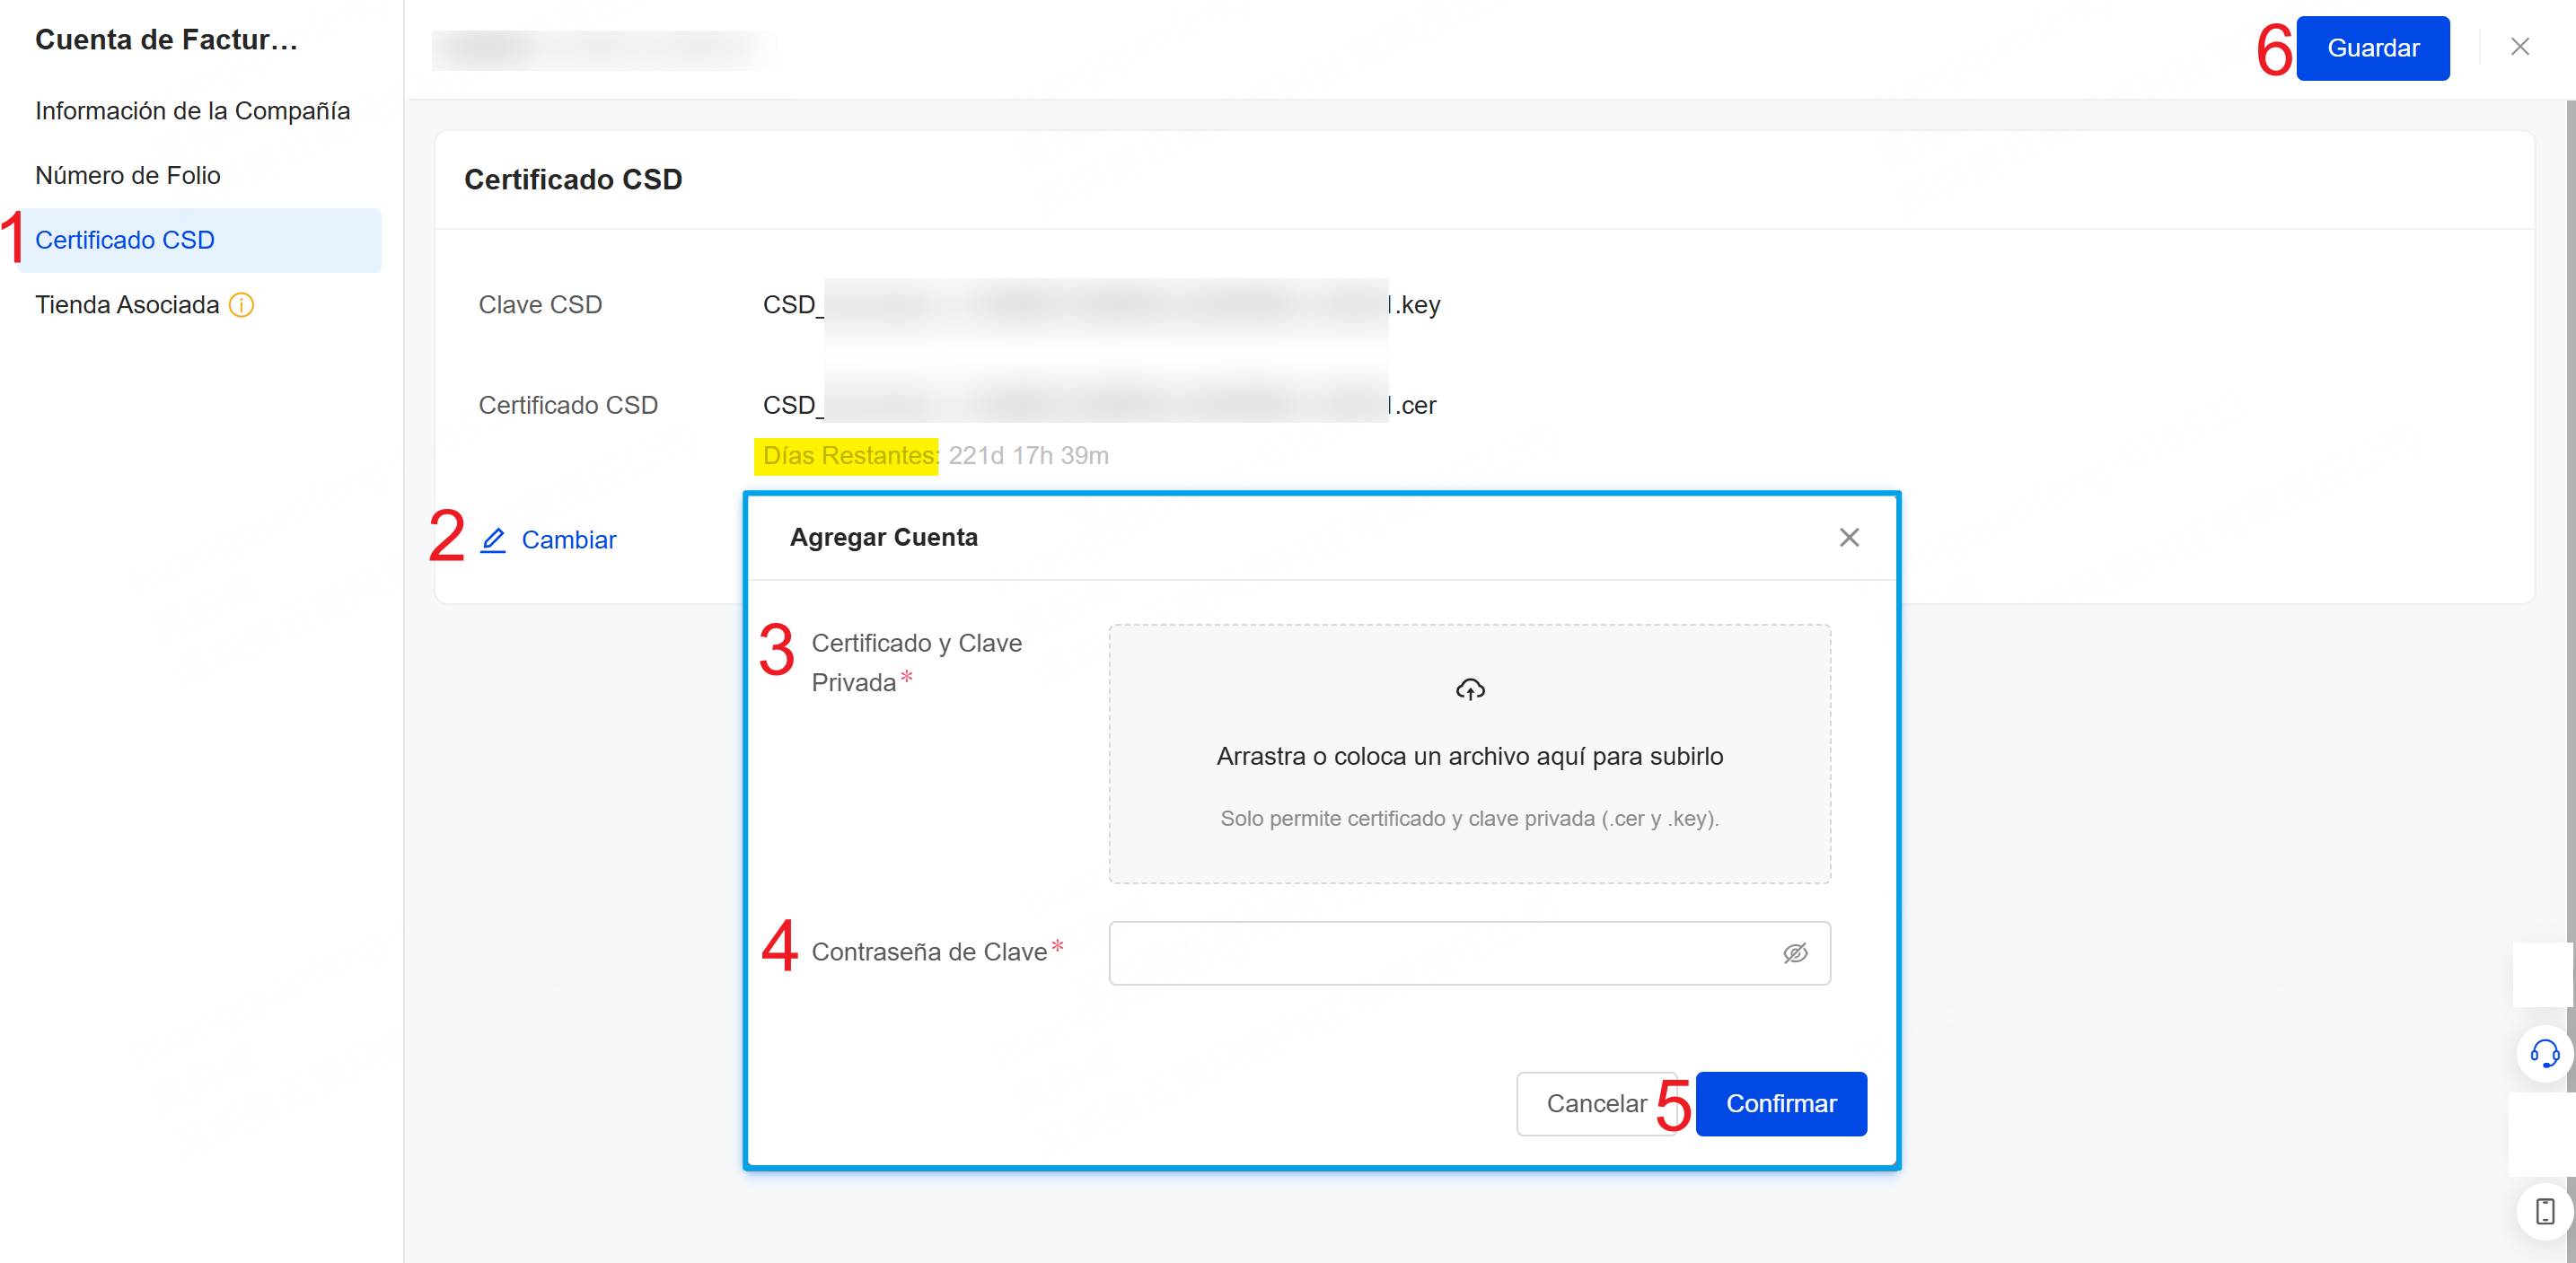This screenshot has height=1263, width=2576.
Task: Select Certificado CSD in sidebar
Action: [x=199, y=240]
